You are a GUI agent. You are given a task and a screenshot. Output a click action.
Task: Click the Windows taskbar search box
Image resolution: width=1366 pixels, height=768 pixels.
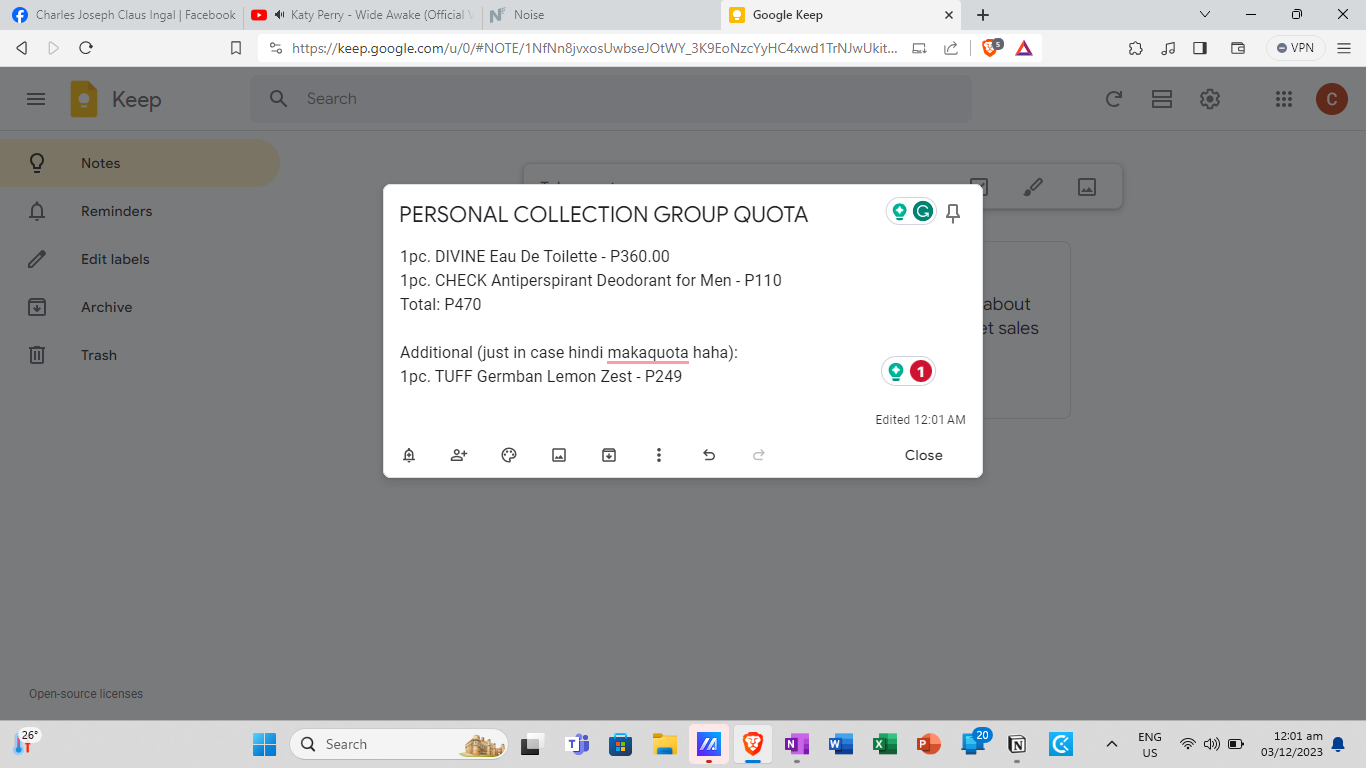point(399,744)
